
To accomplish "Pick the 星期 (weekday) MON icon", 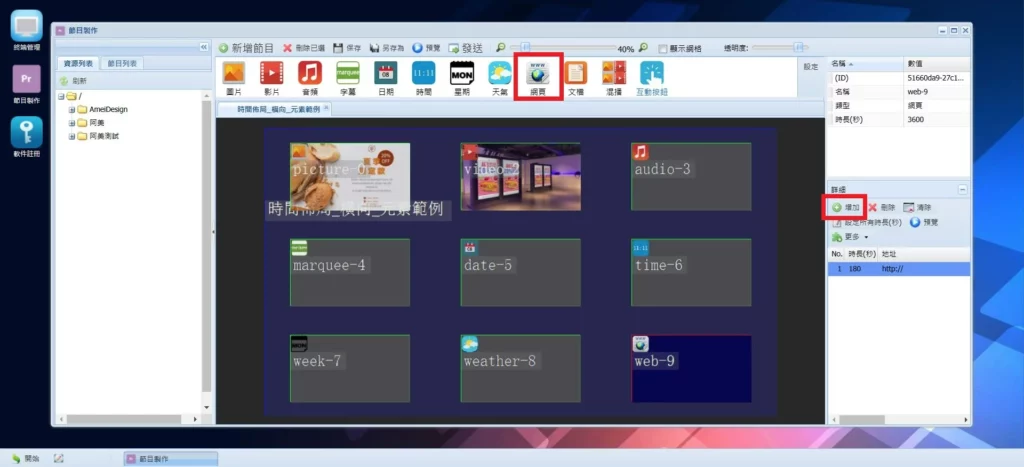I will click(x=461, y=74).
